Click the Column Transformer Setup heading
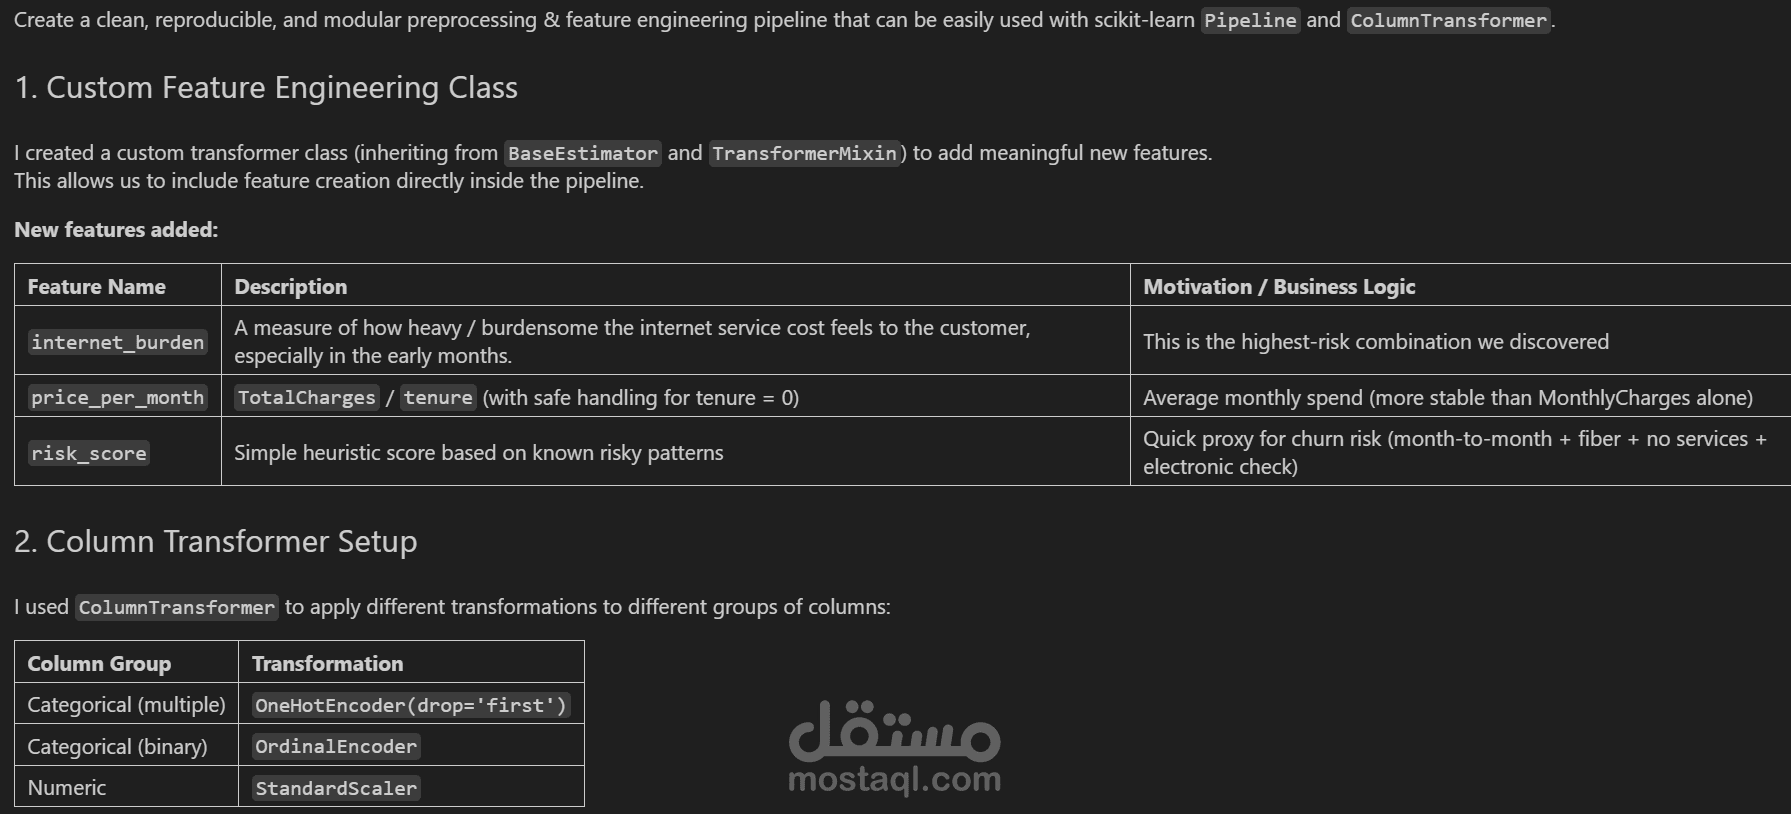The image size is (1791, 814). (216, 541)
